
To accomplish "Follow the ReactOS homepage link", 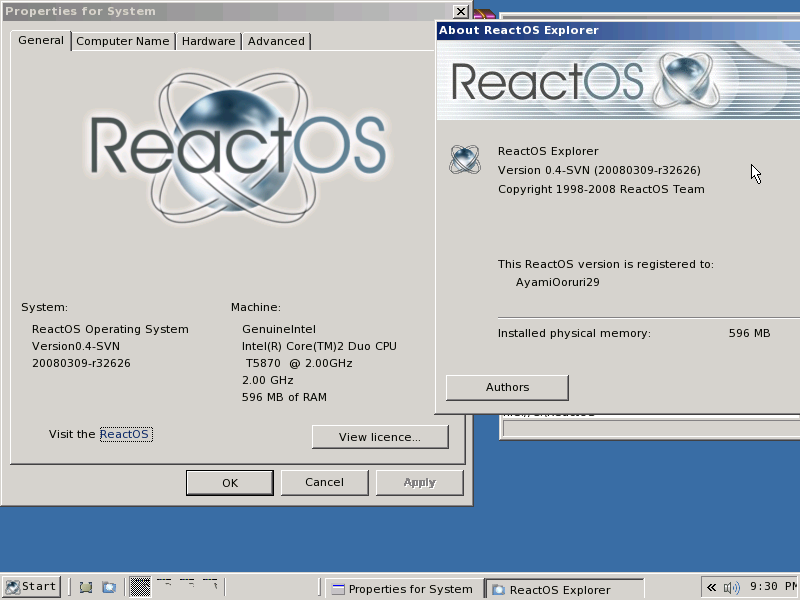I will pyautogui.click(x=126, y=434).
